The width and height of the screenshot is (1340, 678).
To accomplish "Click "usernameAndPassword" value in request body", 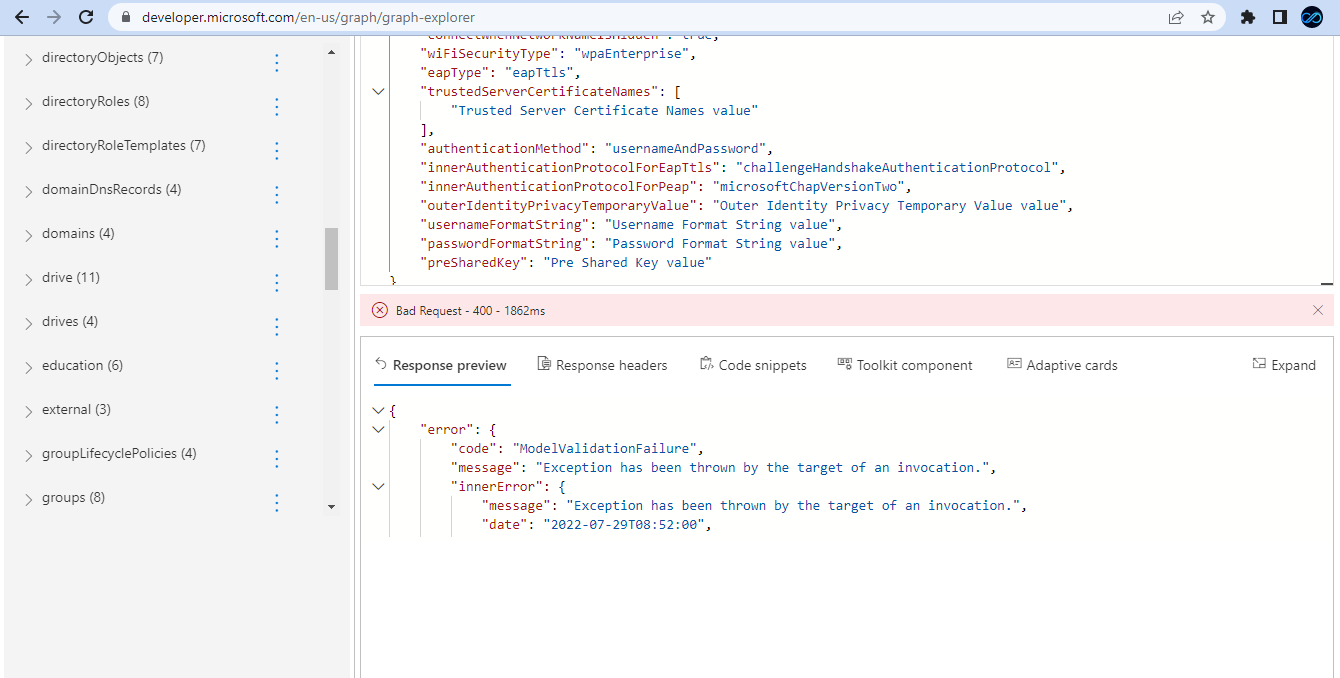I will pyautogui.click(x=685, y=148).
